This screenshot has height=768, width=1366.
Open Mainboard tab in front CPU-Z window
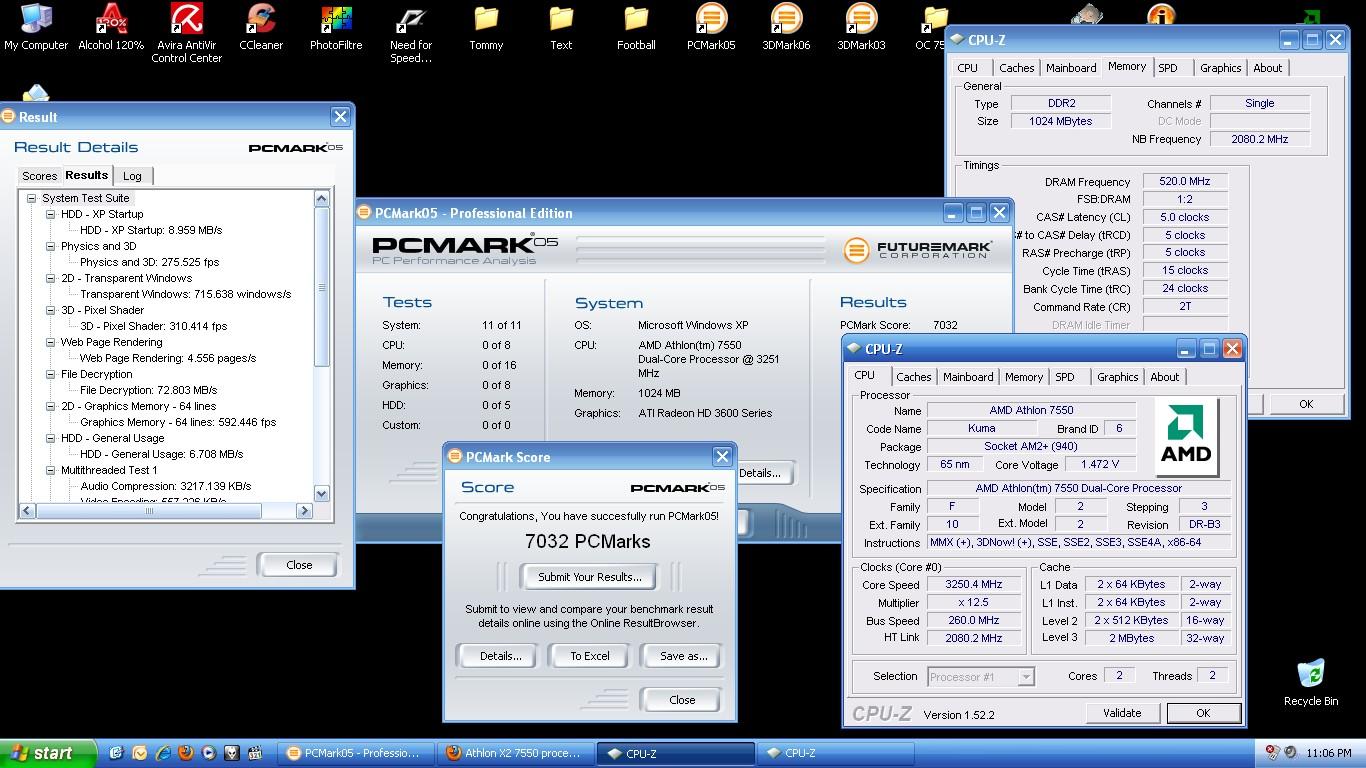(x=968, y=377)
